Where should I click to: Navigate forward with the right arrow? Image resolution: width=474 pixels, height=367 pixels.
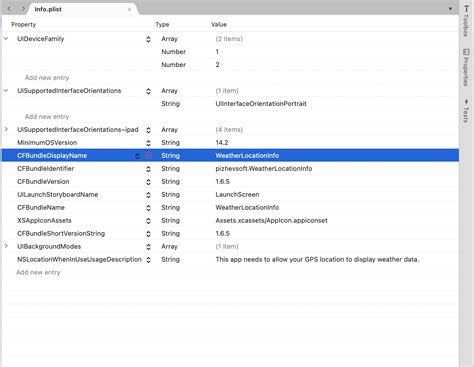tap(23, 9)
